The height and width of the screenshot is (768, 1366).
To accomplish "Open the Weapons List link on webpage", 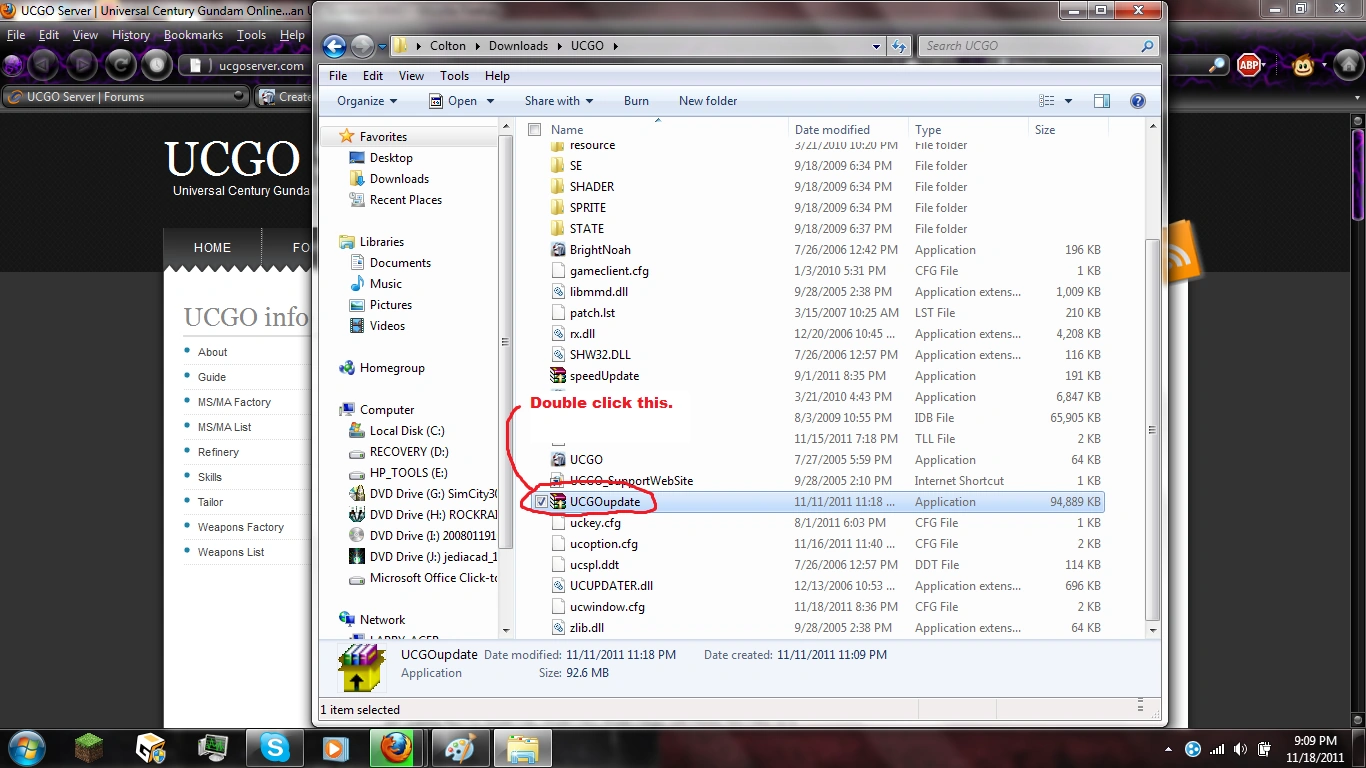I will click(231, 552).
